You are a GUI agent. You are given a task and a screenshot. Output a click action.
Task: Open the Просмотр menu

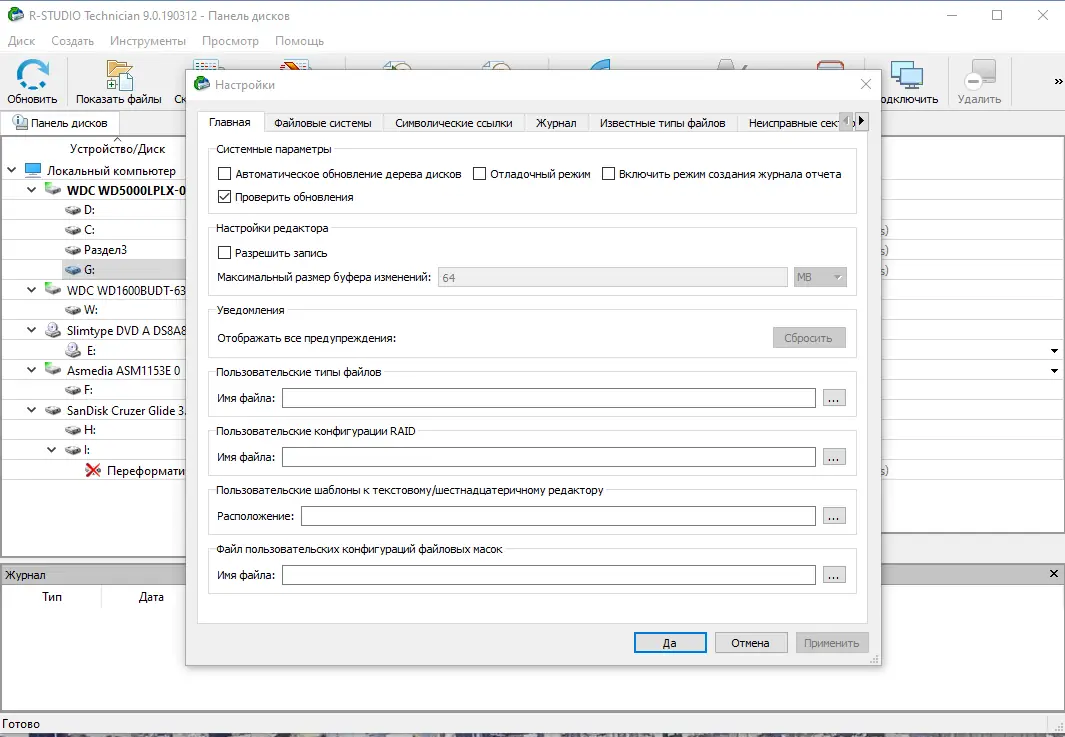[230, 41]
